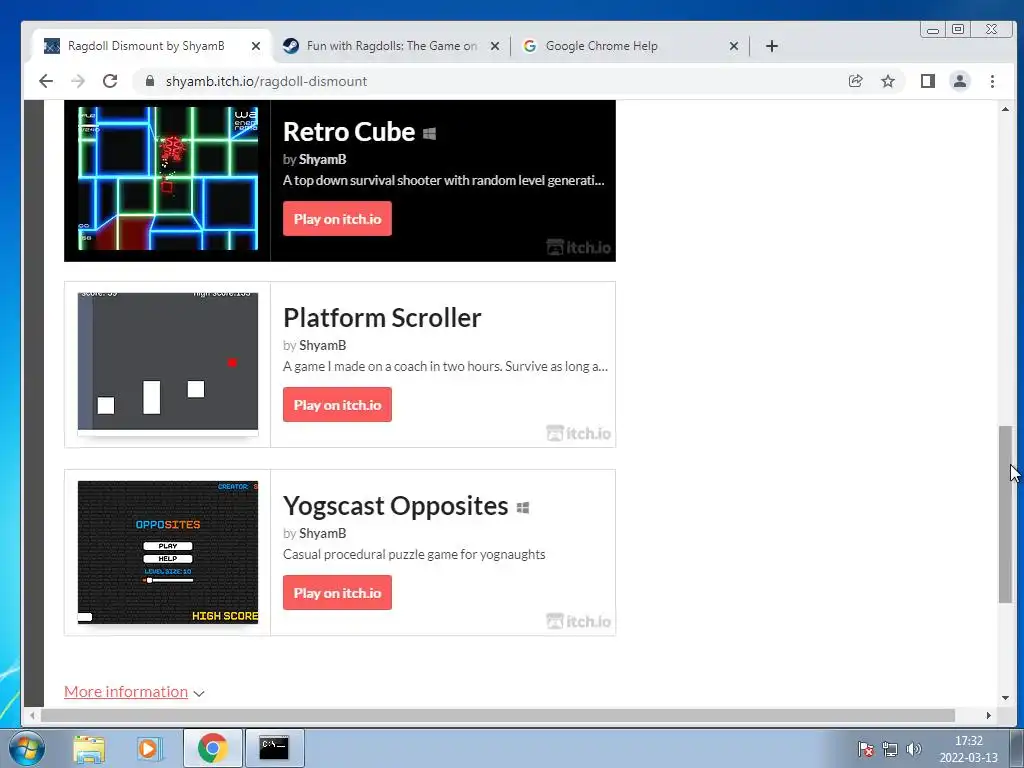Switch to the Google Chrome Help tab

pos(629,46)
